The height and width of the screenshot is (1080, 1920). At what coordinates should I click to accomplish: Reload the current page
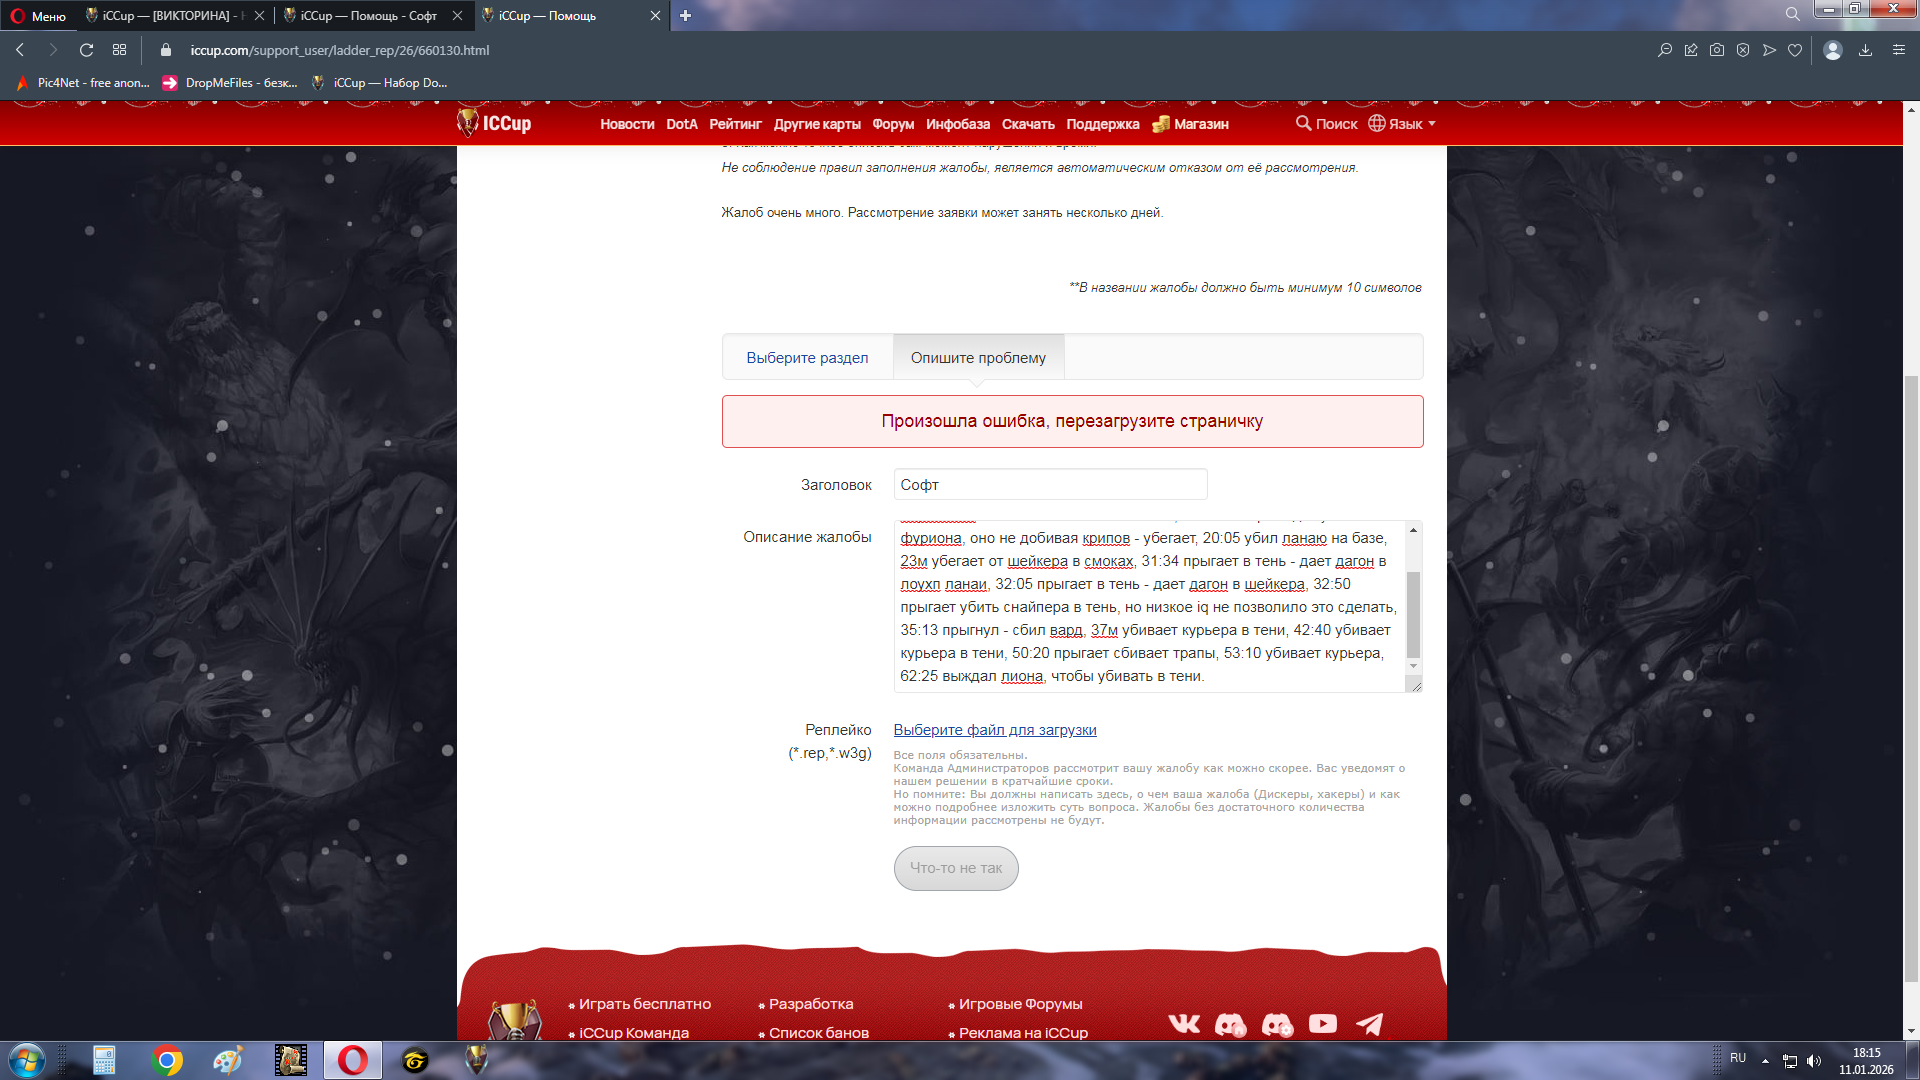pyautogui.click(x=86, y=50)
